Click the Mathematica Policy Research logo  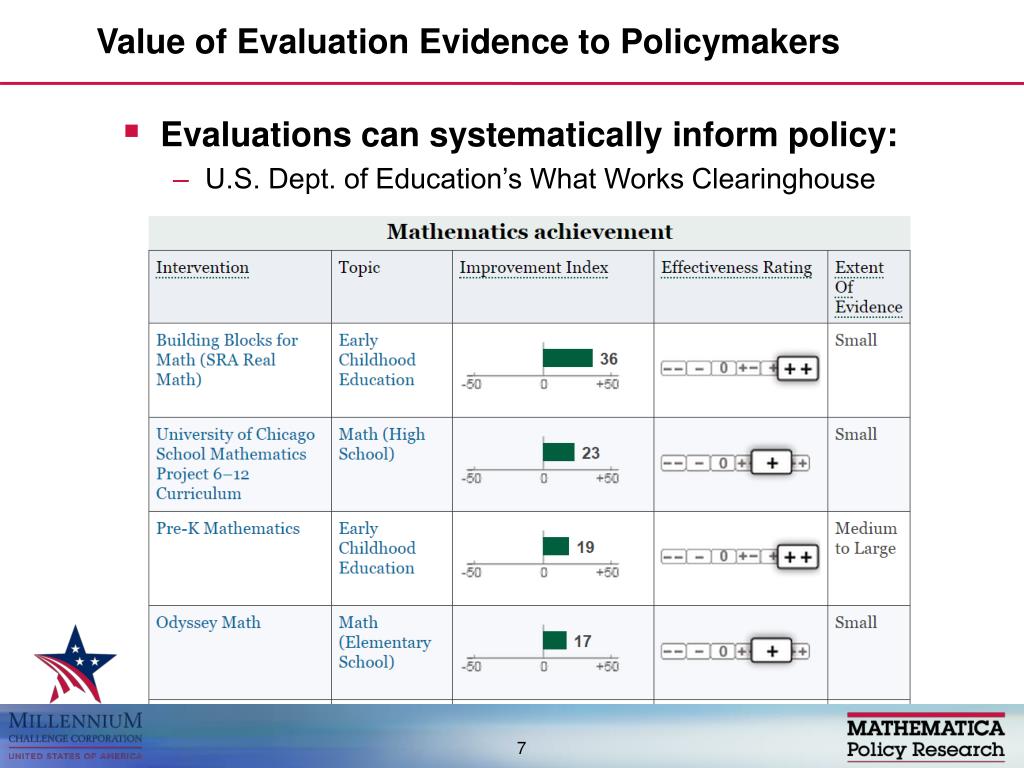pos(925,737)
